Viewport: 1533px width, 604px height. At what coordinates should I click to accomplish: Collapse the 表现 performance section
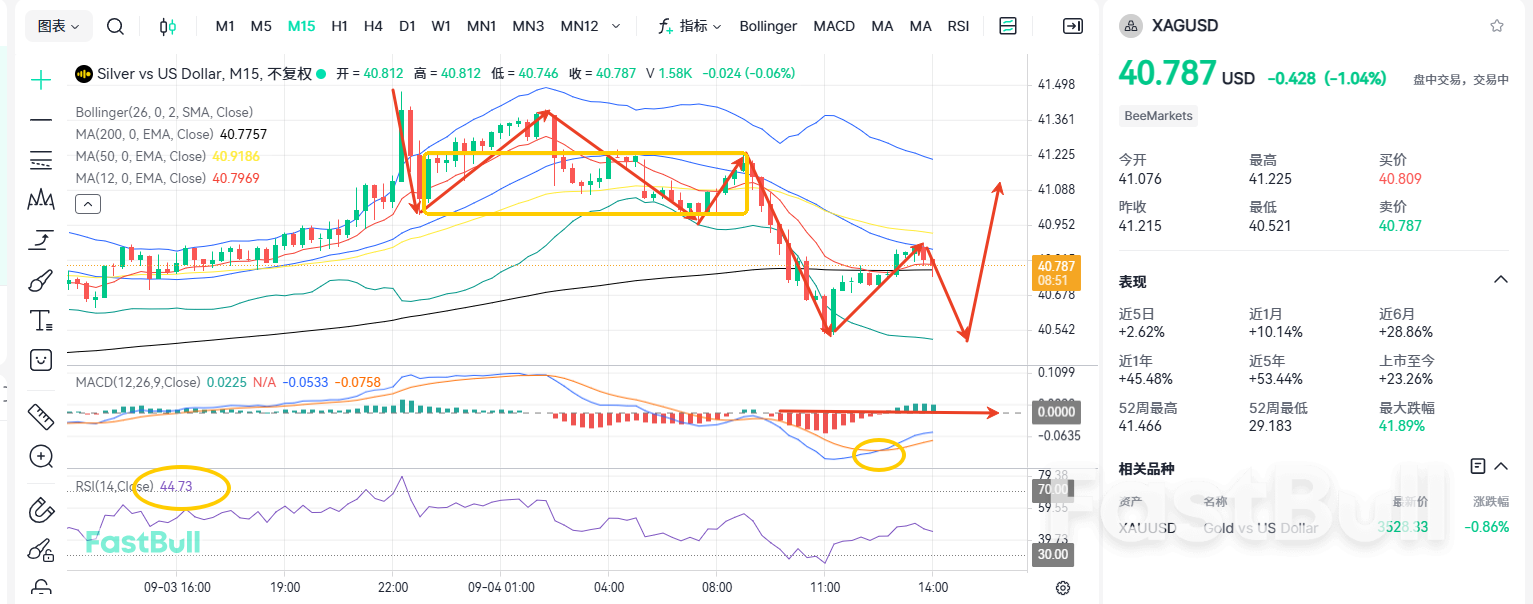point(1501,280)
